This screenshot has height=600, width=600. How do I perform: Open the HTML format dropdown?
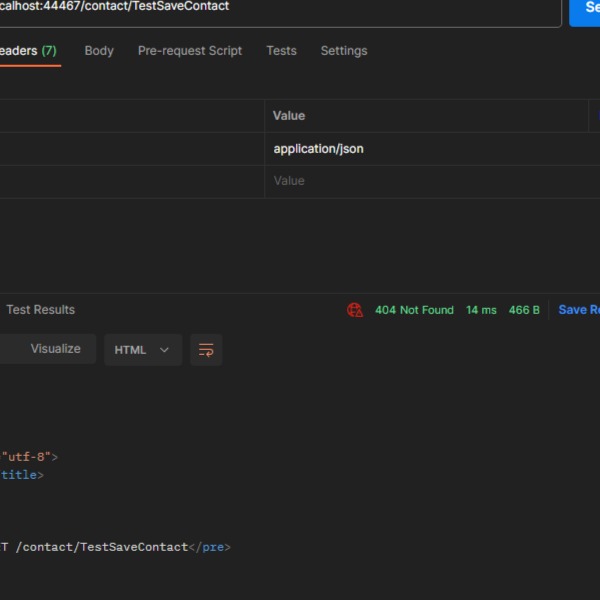click(141, 350)
